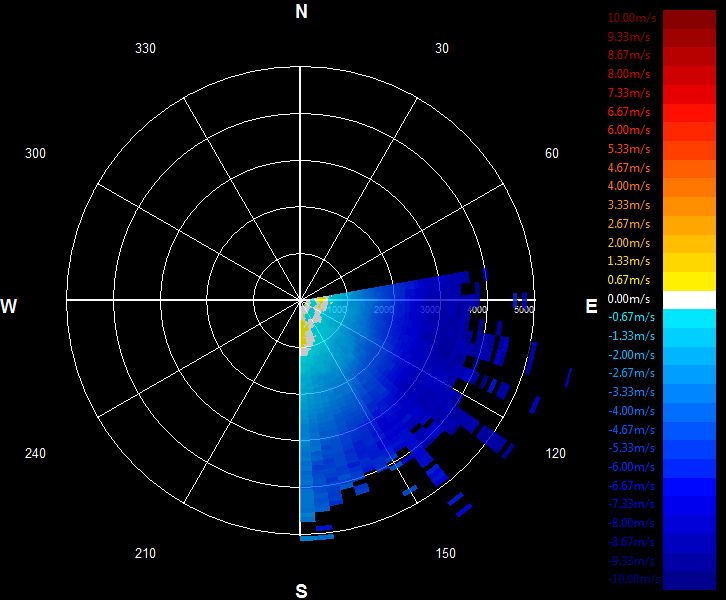The height and width of the screenshot is (600, 726).
Task: Click the 4.00m/s legend label
Action: (x=629, y=186)
